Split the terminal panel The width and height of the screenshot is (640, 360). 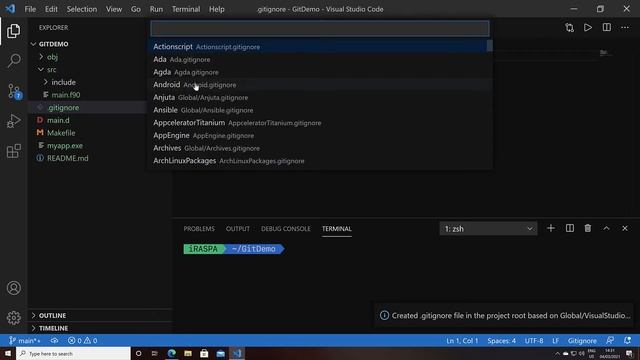click(x=570, y=229)
